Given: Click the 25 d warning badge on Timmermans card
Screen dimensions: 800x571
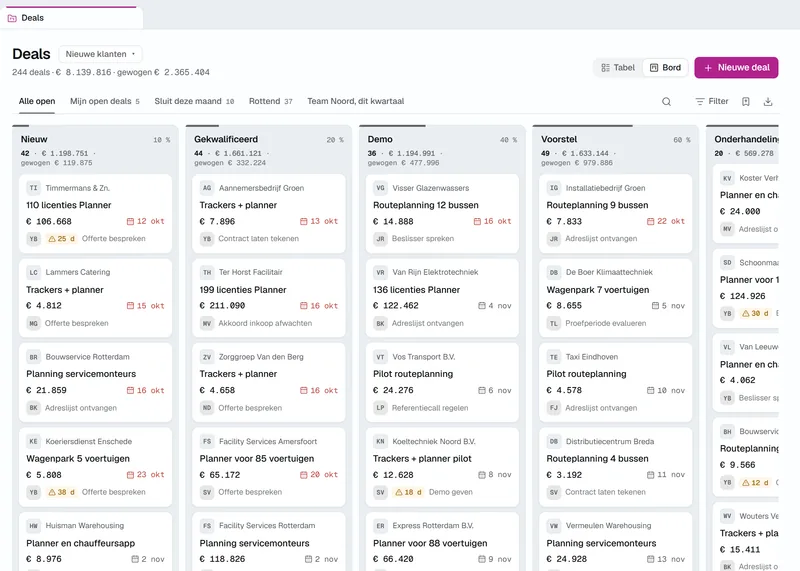Looking at the screenshot, I should point(61,238).
